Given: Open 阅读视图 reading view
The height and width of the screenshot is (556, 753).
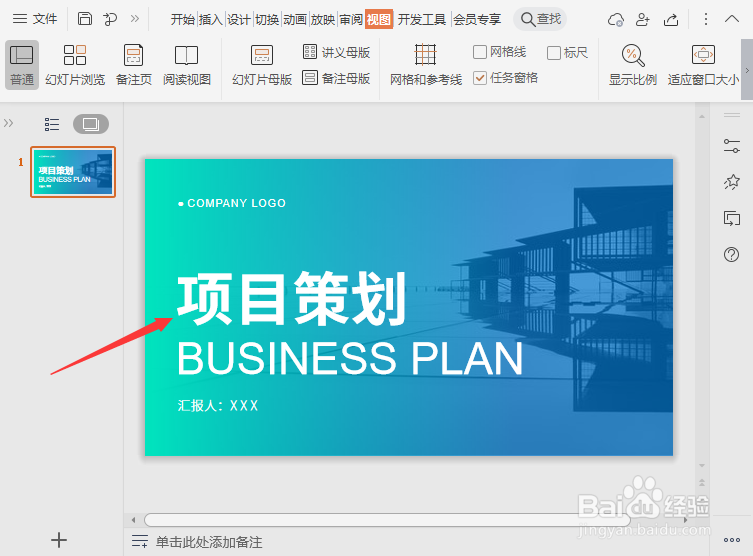Looking at the screenshot, I should pyautogui.click(x=187, y=65).
